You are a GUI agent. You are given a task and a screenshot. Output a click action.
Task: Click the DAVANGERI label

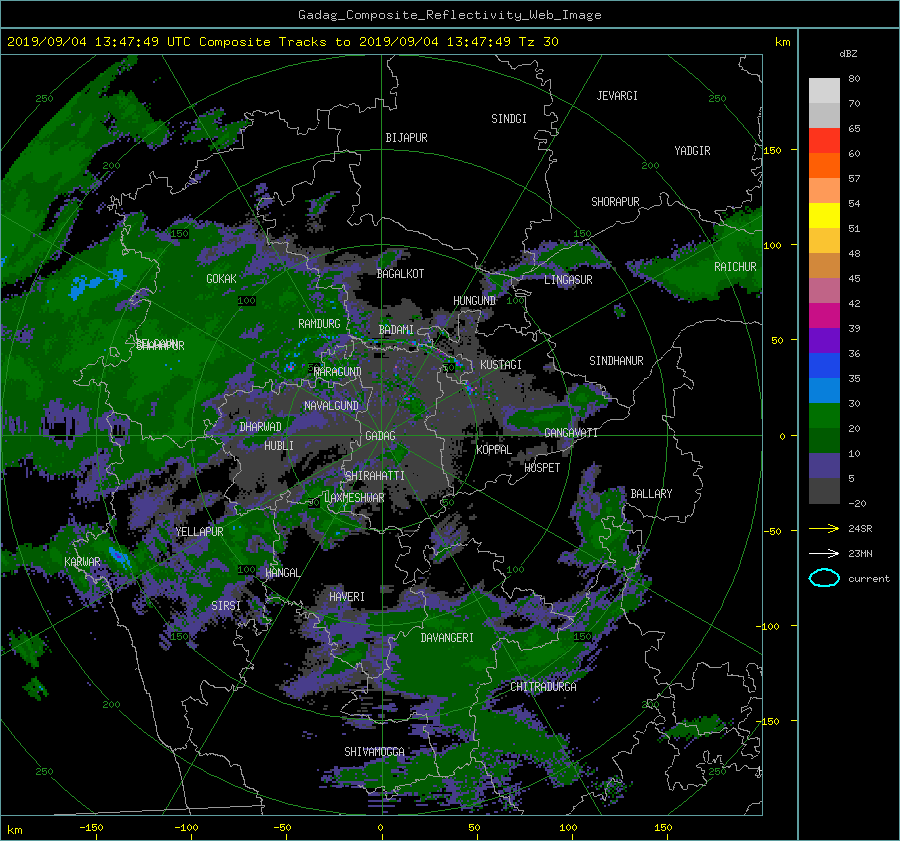447,638
